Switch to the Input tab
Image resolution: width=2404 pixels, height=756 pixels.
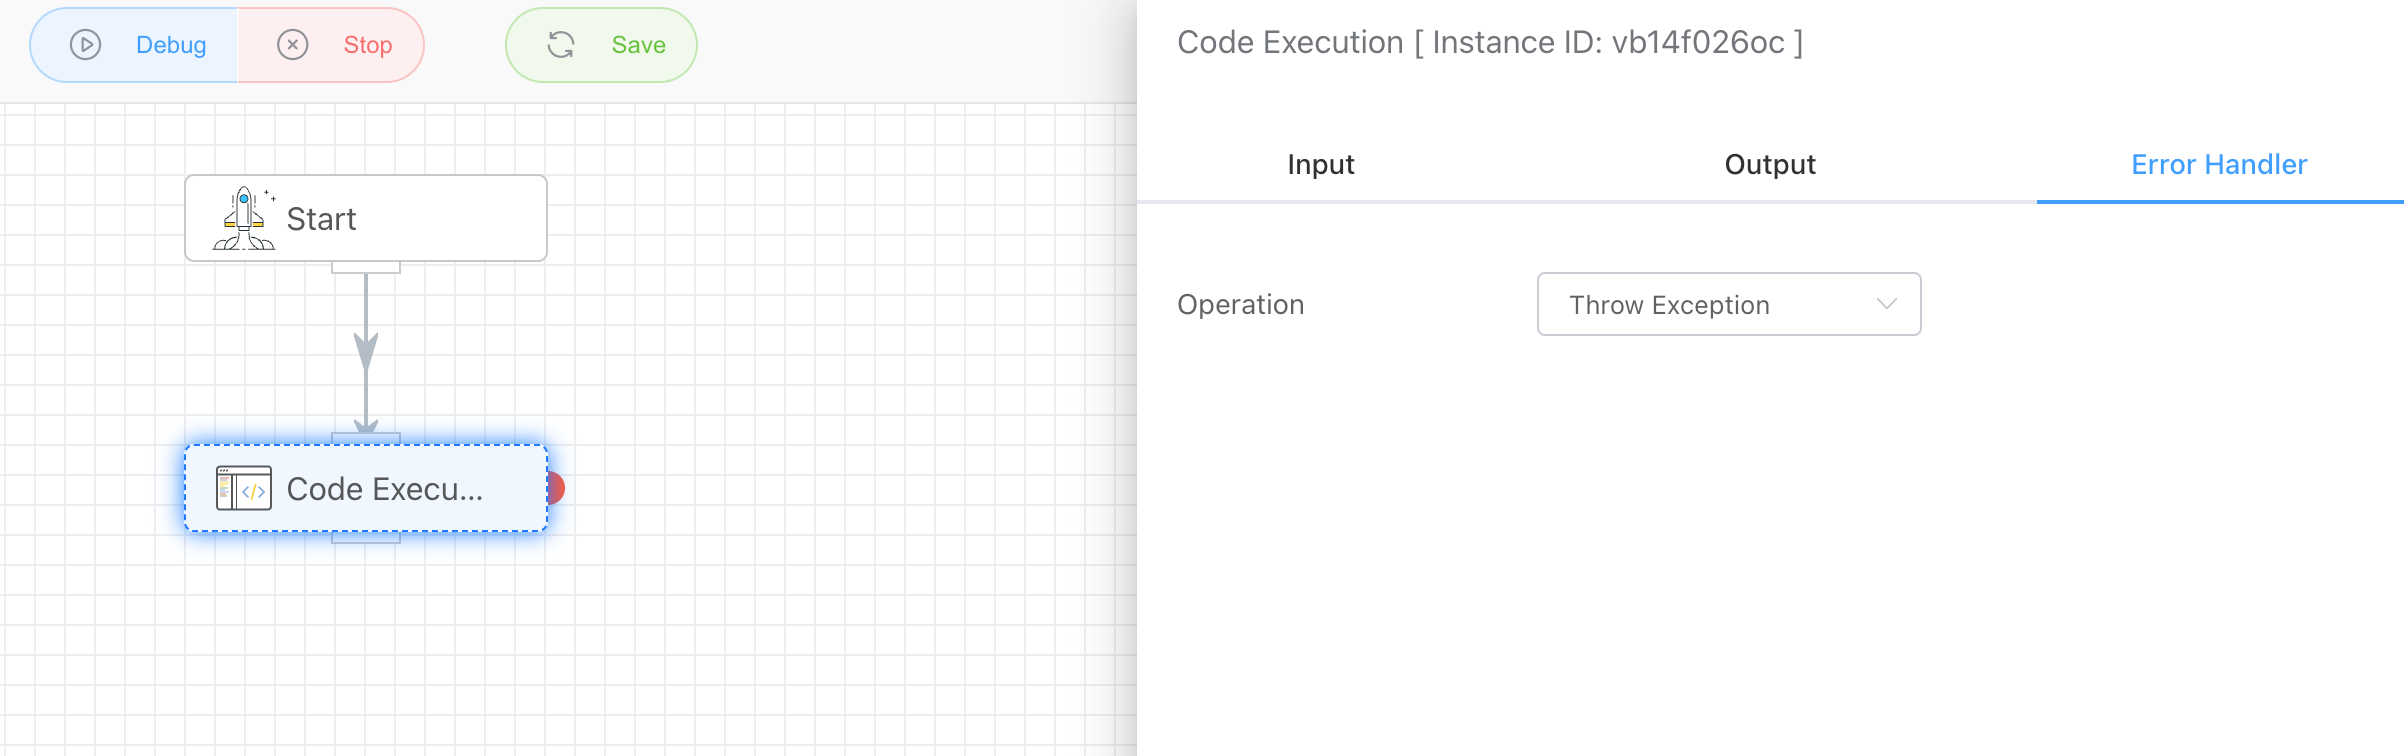(x=1320, y=164)
